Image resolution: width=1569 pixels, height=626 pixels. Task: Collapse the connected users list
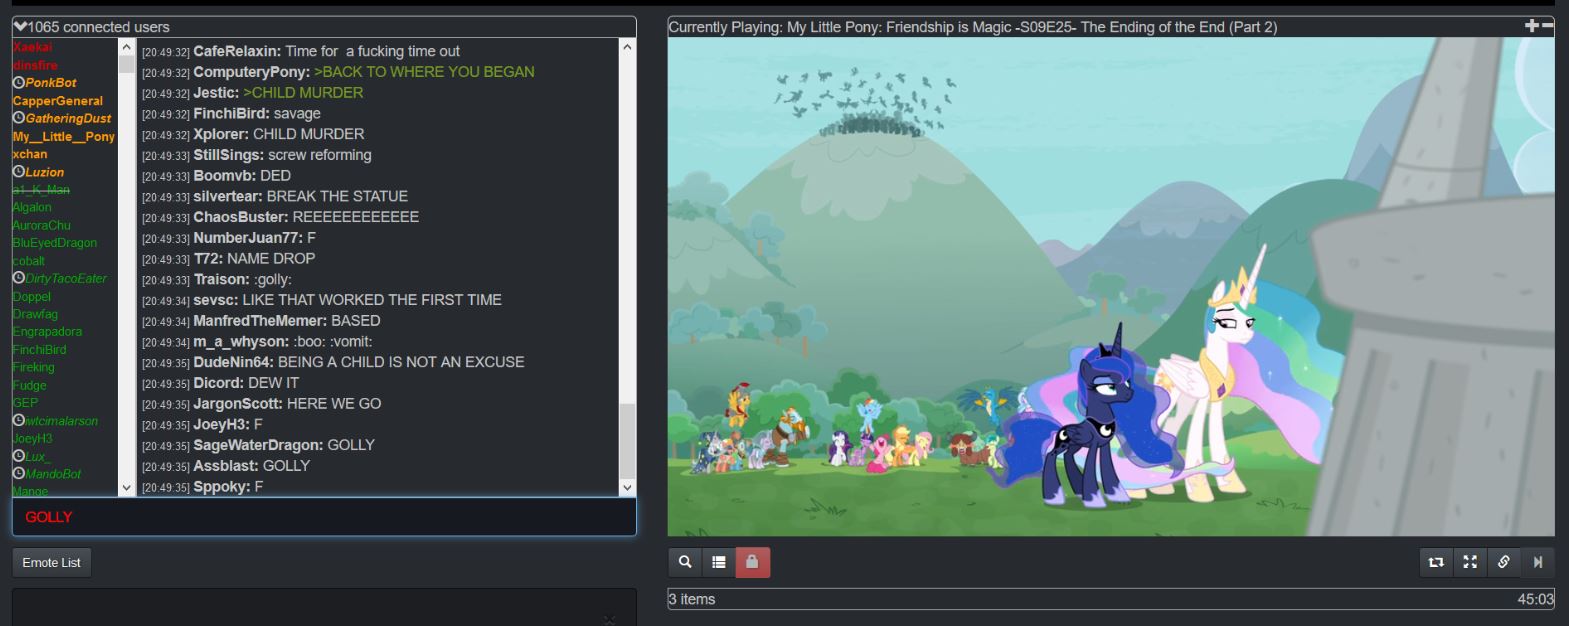(20, 27)
